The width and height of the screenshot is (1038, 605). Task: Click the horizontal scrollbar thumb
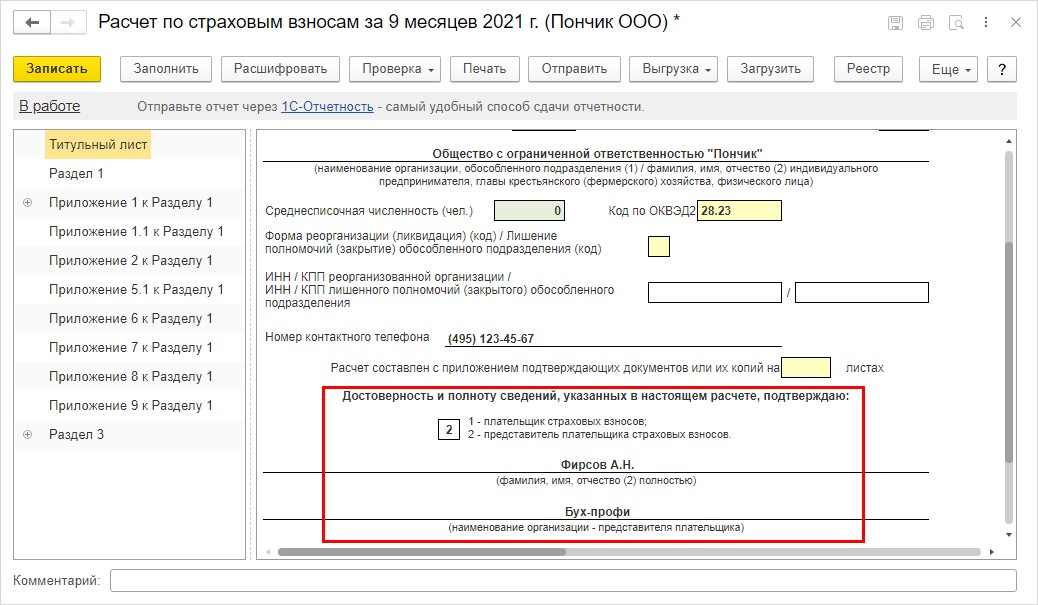422,551
